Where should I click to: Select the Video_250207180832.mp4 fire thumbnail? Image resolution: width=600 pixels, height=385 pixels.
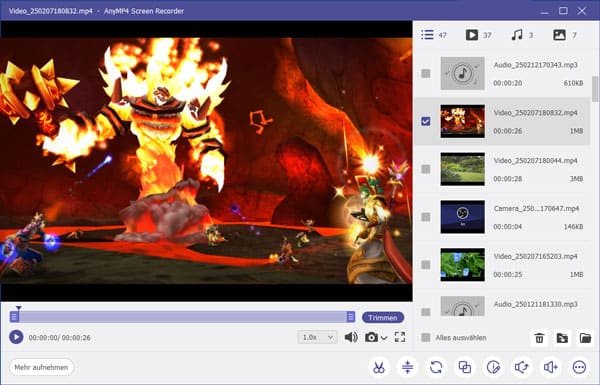point(462,121)
